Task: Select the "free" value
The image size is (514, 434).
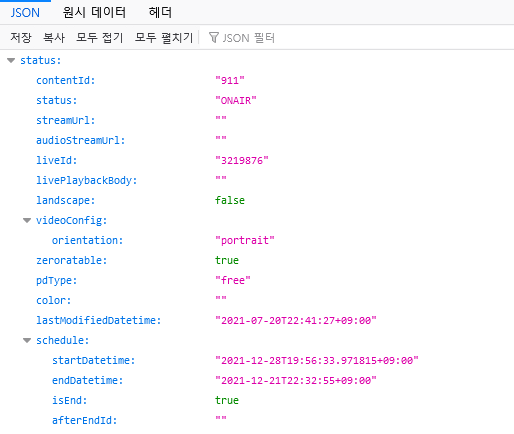Action: click(233, 280)
